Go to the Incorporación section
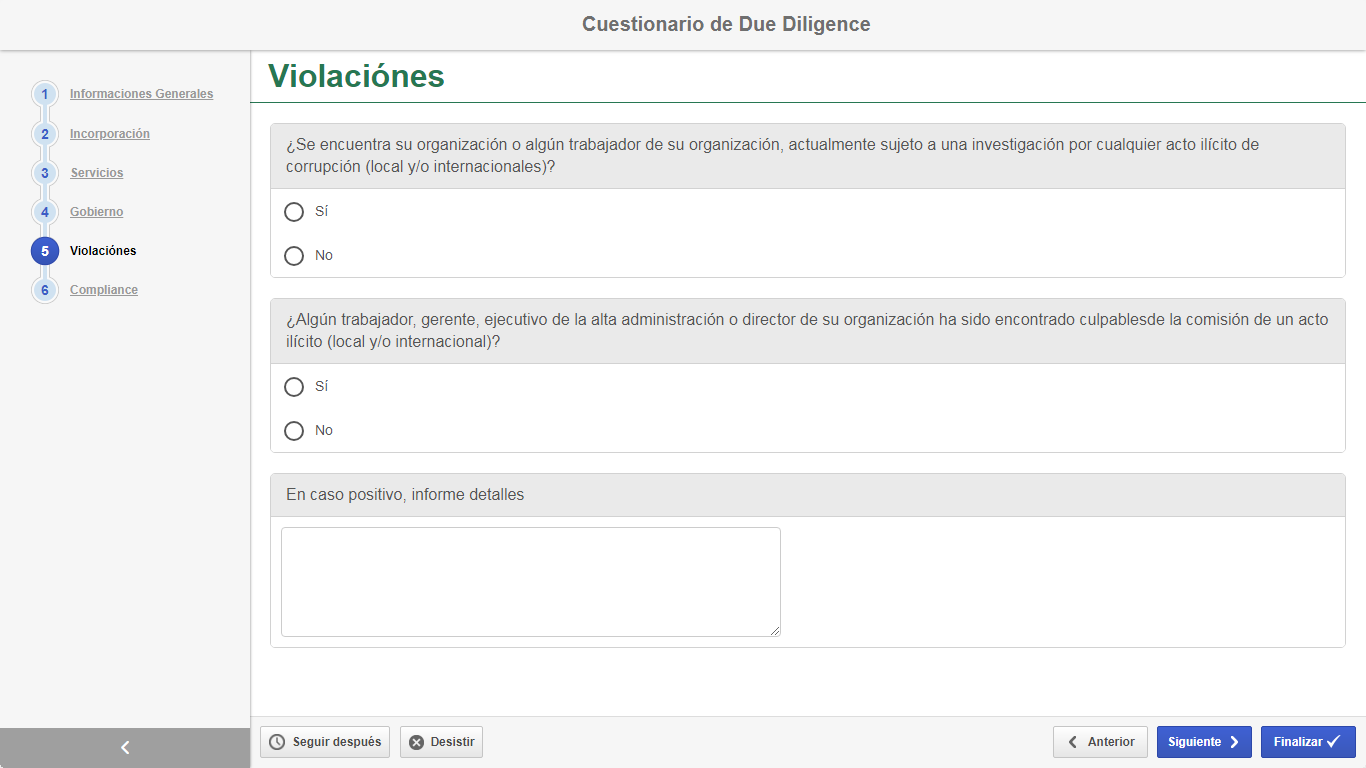Image resolution: width=1366 pixels, height=768 pixels. point(110,134)
